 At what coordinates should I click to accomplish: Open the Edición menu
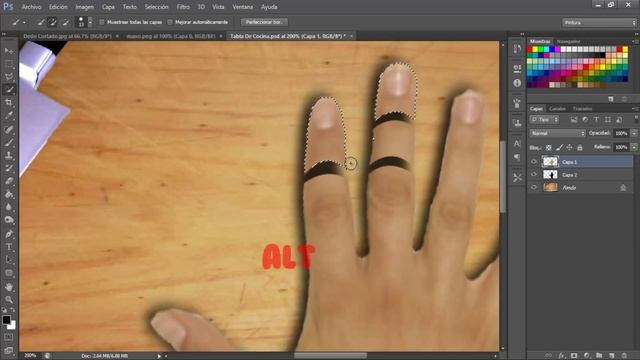pyautogui.click(x=58, y=7)
